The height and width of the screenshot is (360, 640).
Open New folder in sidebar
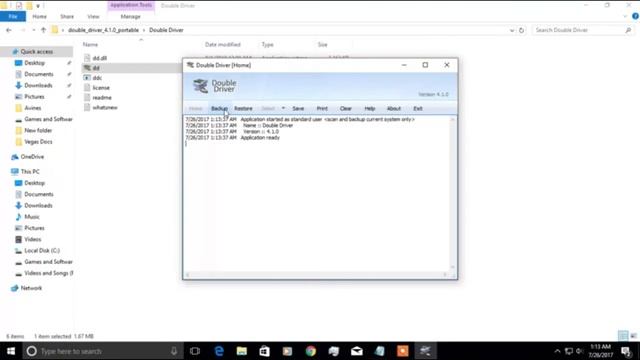click(x=38, y=131)
